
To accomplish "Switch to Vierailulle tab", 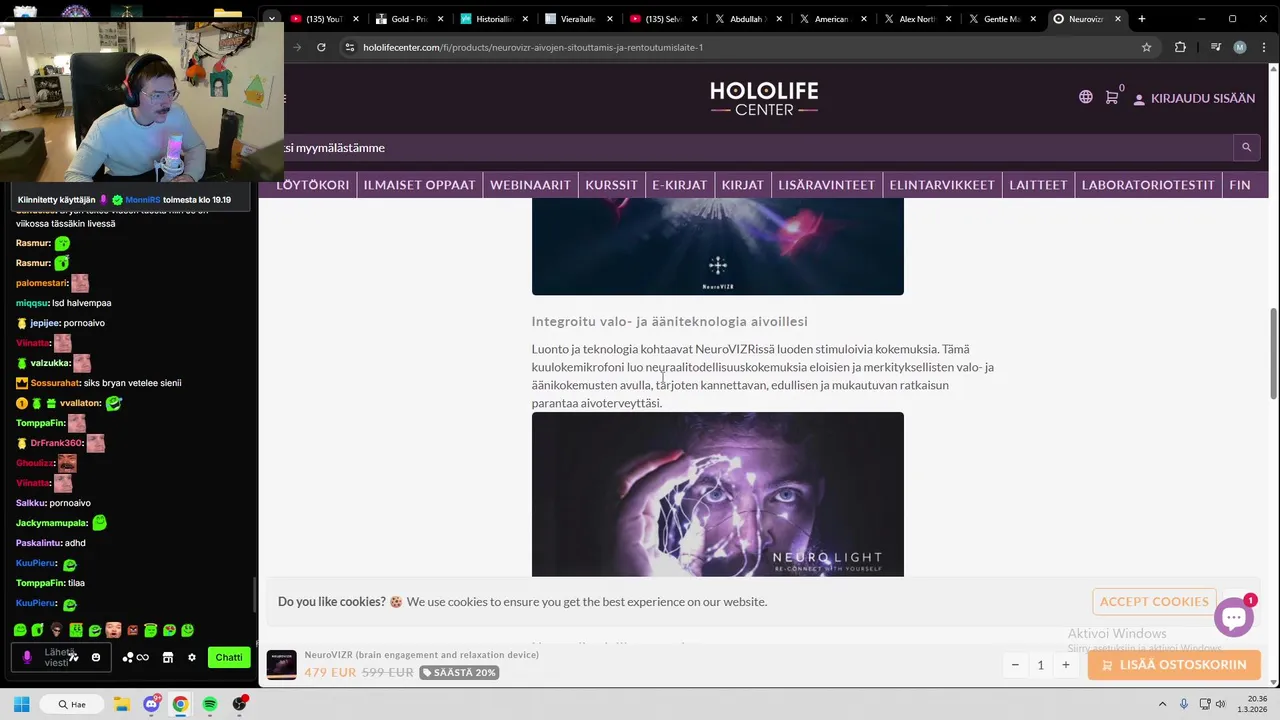I will click(578, 19).
